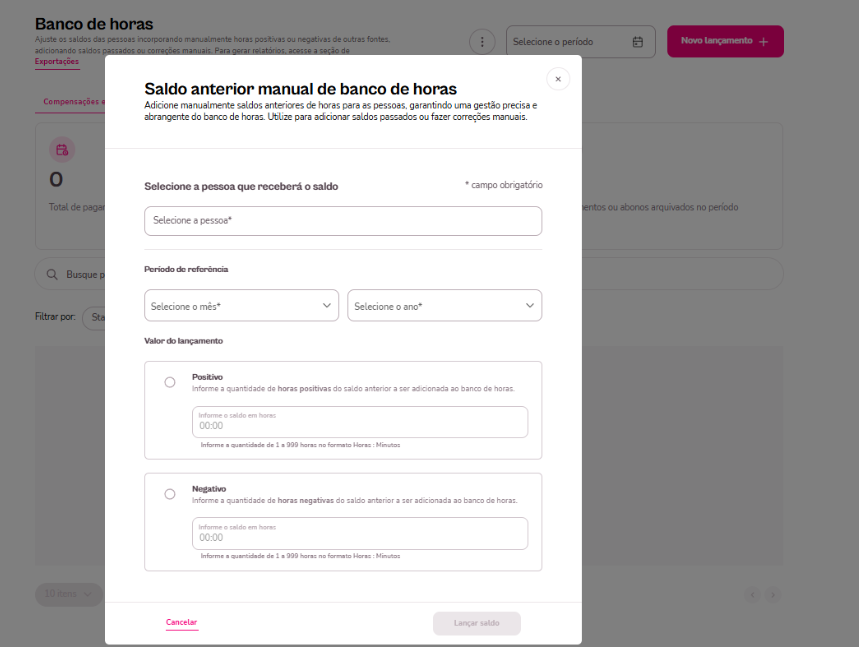The image size is (859, 648).
Task: Select the Positivo radio option
Action: [x=170, y=382]
